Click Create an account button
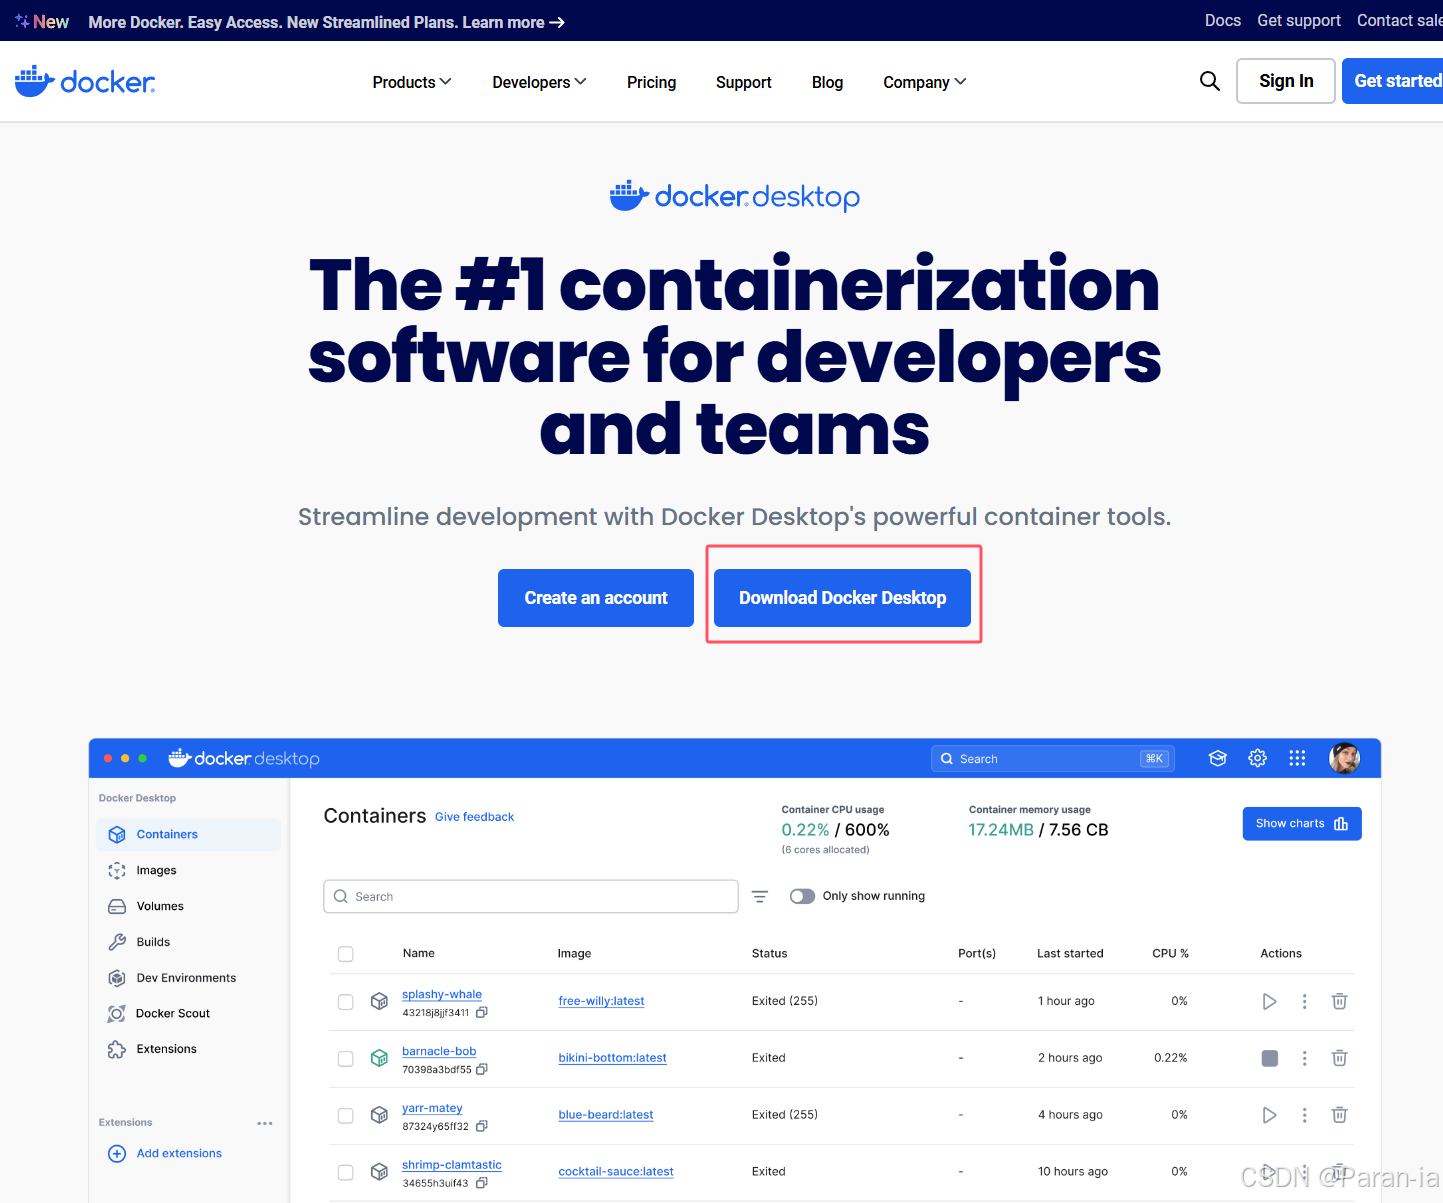 [x=596, y=598]
